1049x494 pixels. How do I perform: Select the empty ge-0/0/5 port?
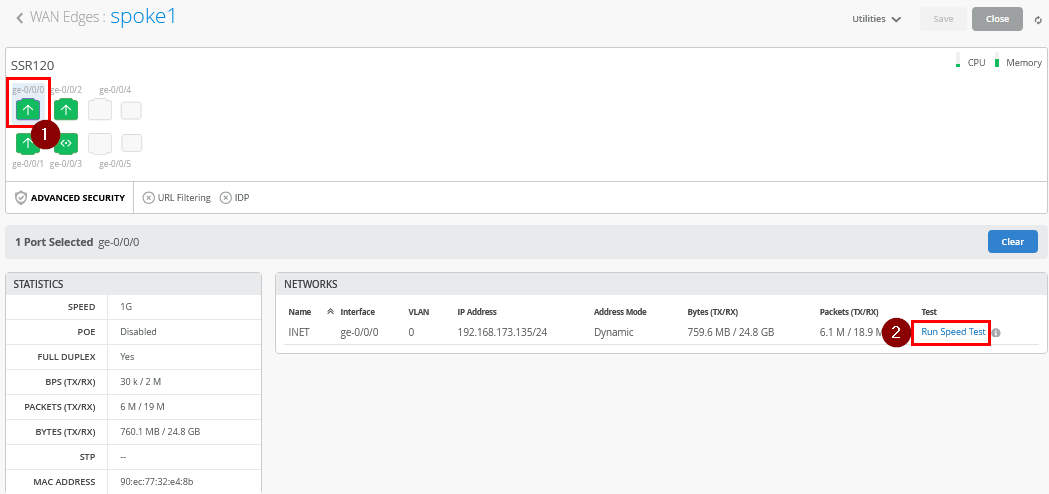click(100, 143)
